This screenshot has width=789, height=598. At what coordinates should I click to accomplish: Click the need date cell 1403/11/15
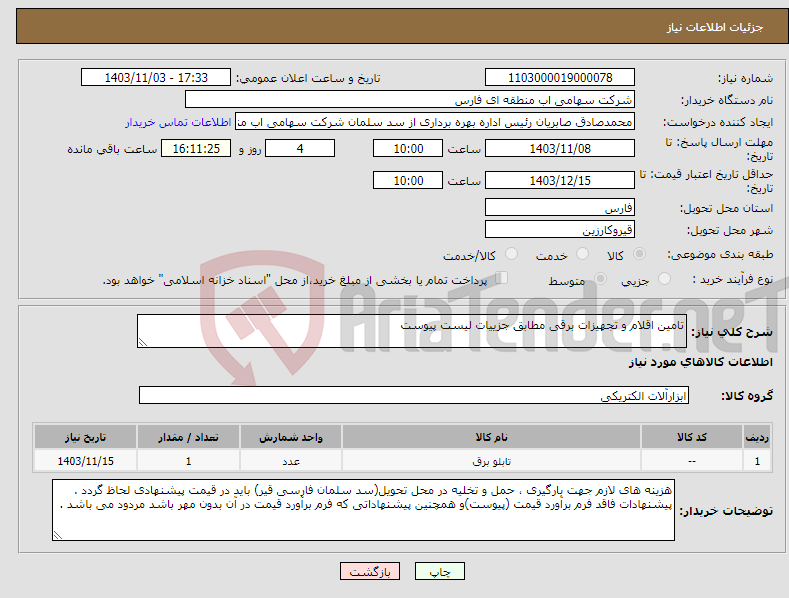point(86,461)
